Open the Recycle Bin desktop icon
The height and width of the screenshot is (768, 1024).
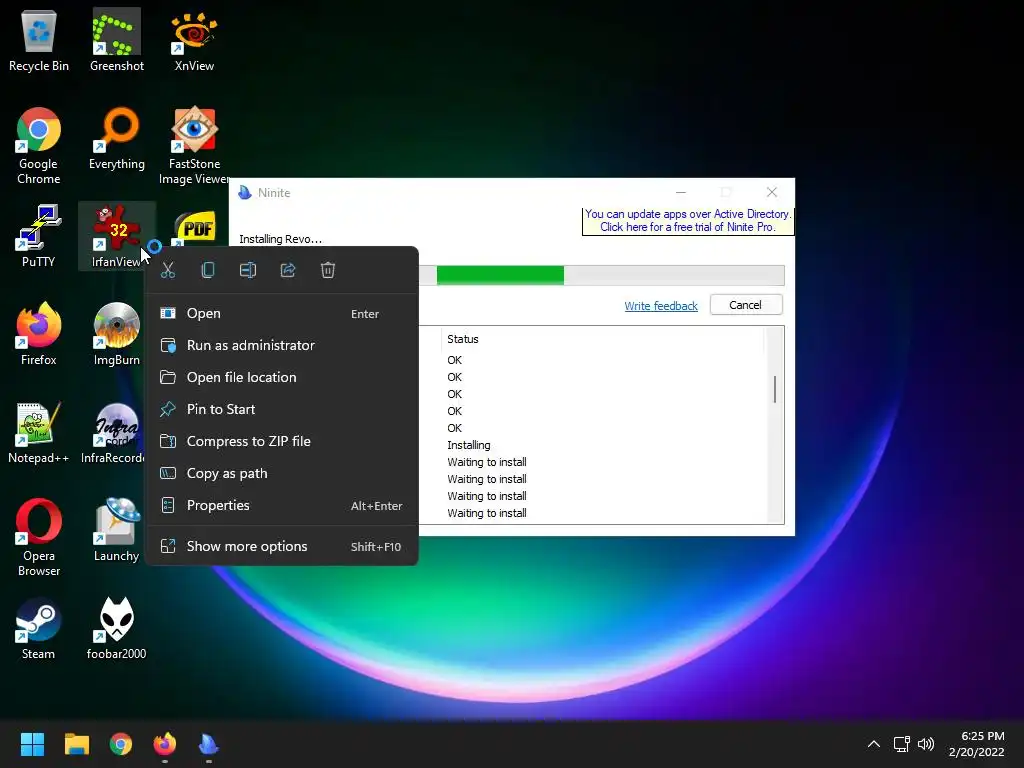tap(39, 40)
